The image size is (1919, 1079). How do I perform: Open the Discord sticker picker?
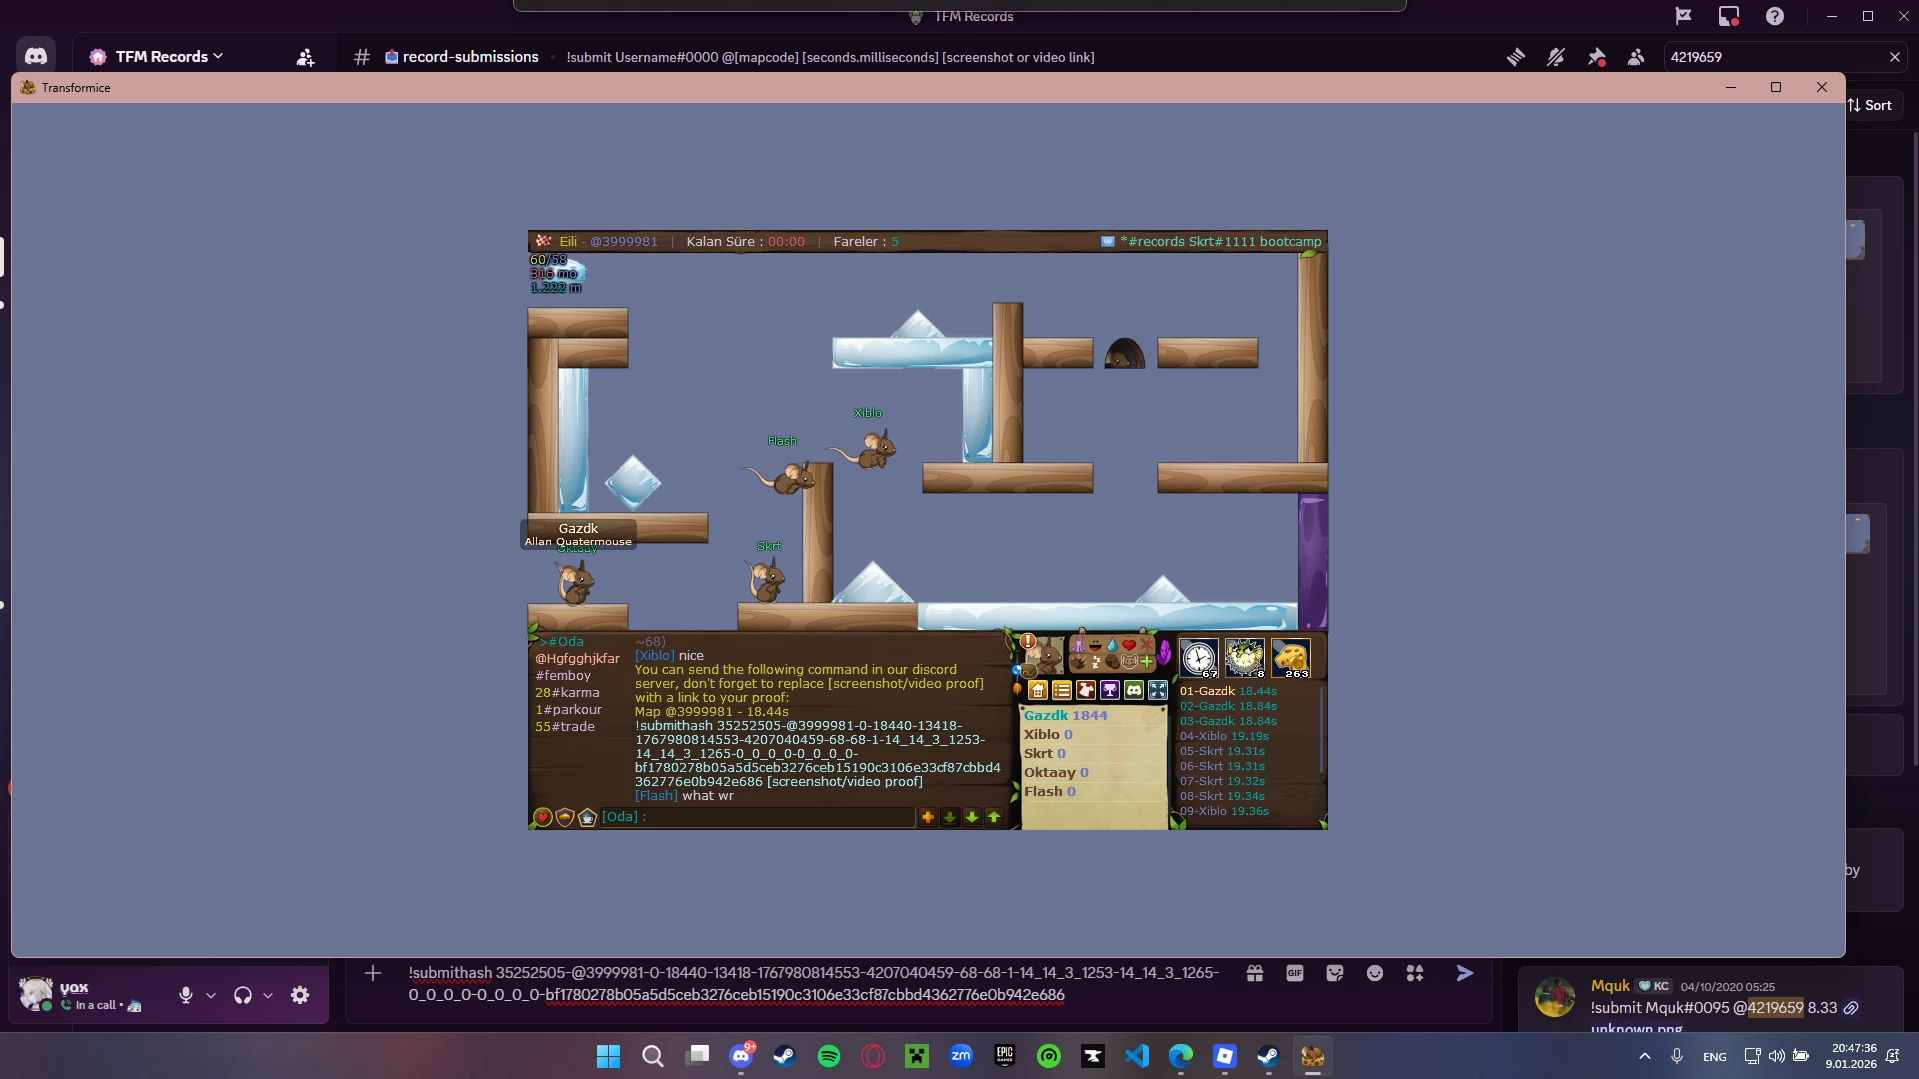click(1335, 973)
